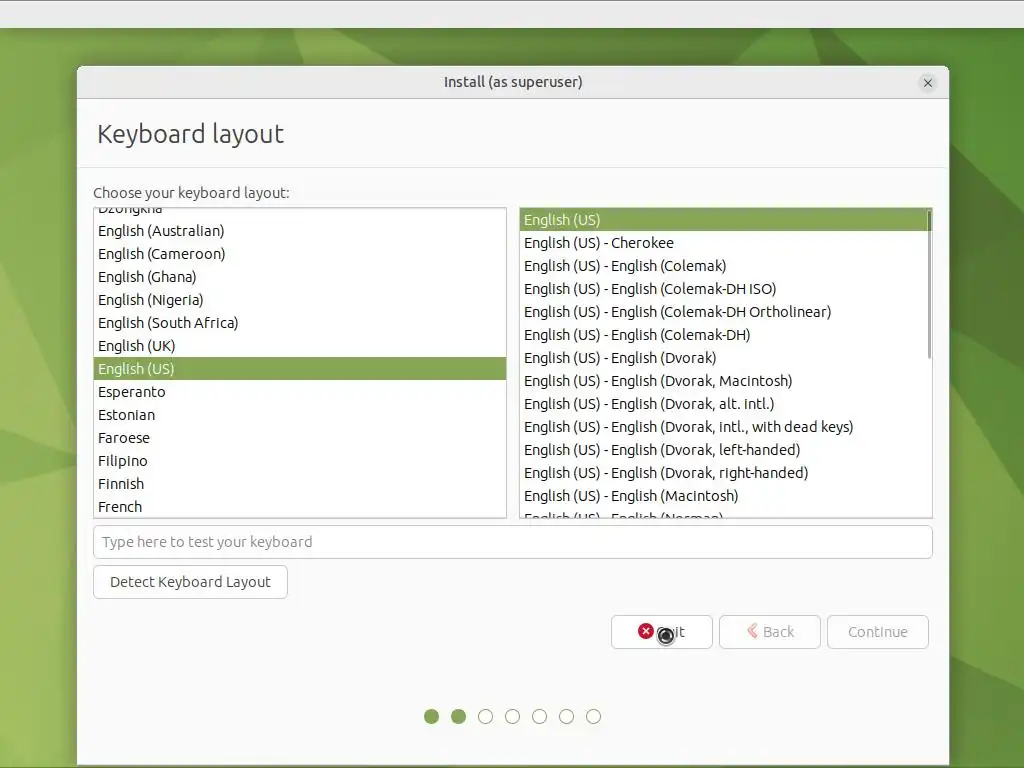Select English (US) in the left list
Screen dimensions: 1024x768
tap(300, 368)
